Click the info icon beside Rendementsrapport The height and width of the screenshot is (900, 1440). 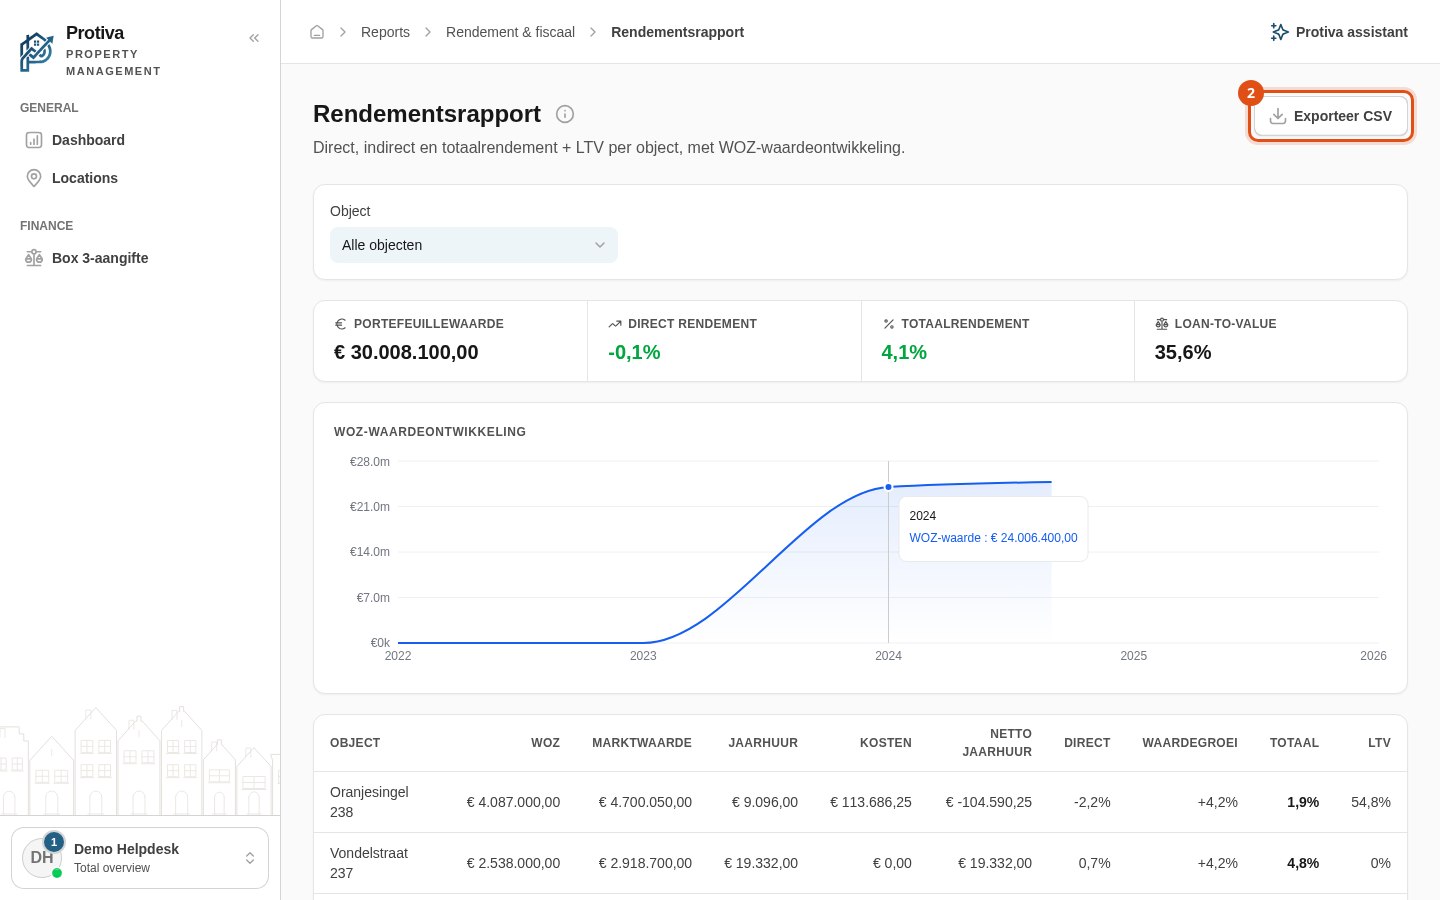click(x=565, y=114)
